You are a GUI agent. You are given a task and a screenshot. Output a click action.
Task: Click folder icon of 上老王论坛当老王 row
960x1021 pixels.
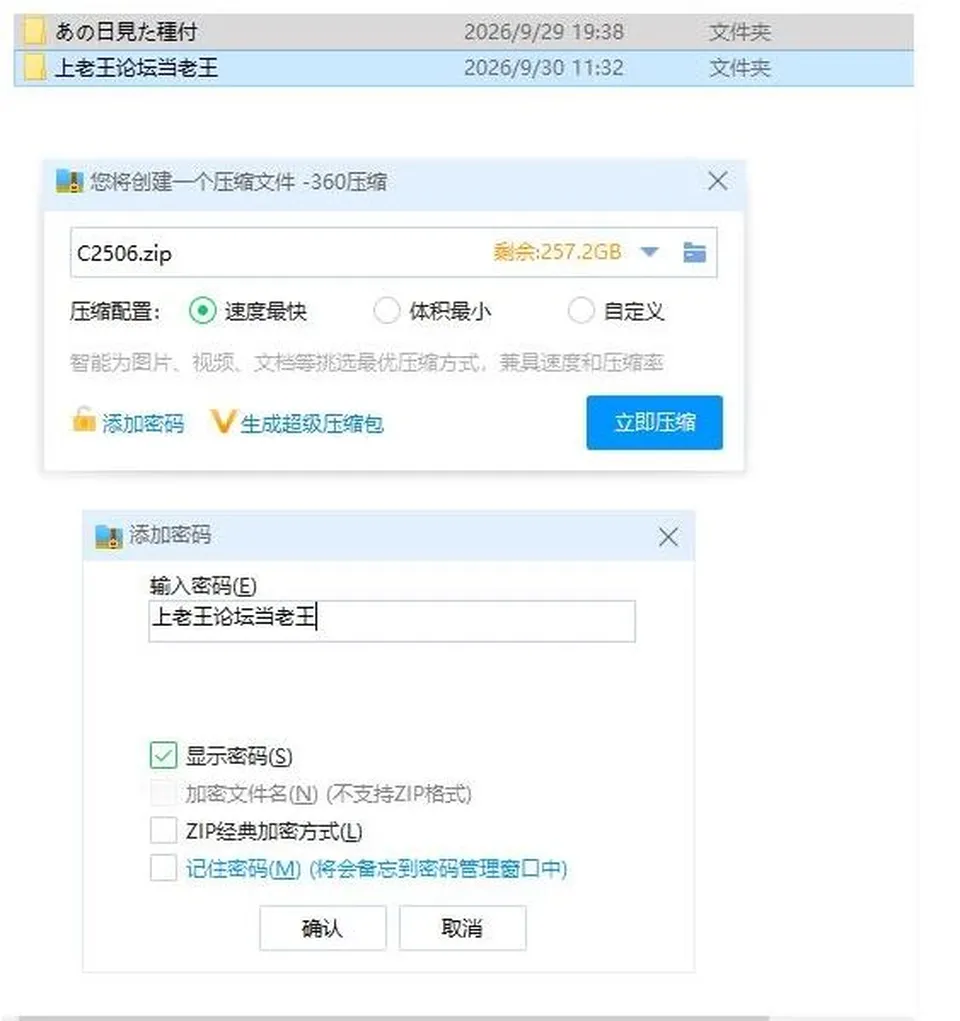pos(35,68)
